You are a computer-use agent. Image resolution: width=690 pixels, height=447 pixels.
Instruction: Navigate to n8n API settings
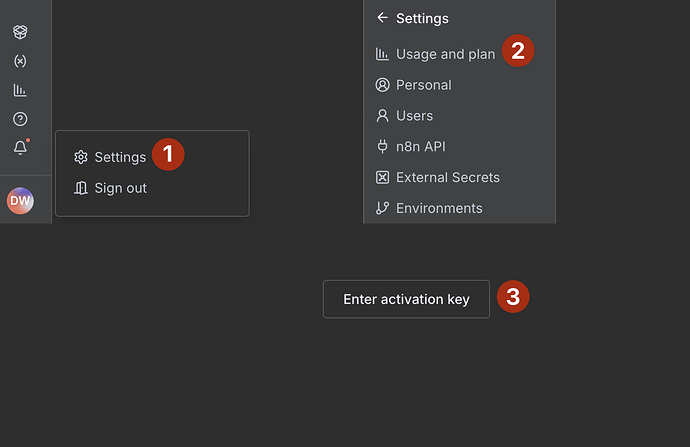coord(420,147)
